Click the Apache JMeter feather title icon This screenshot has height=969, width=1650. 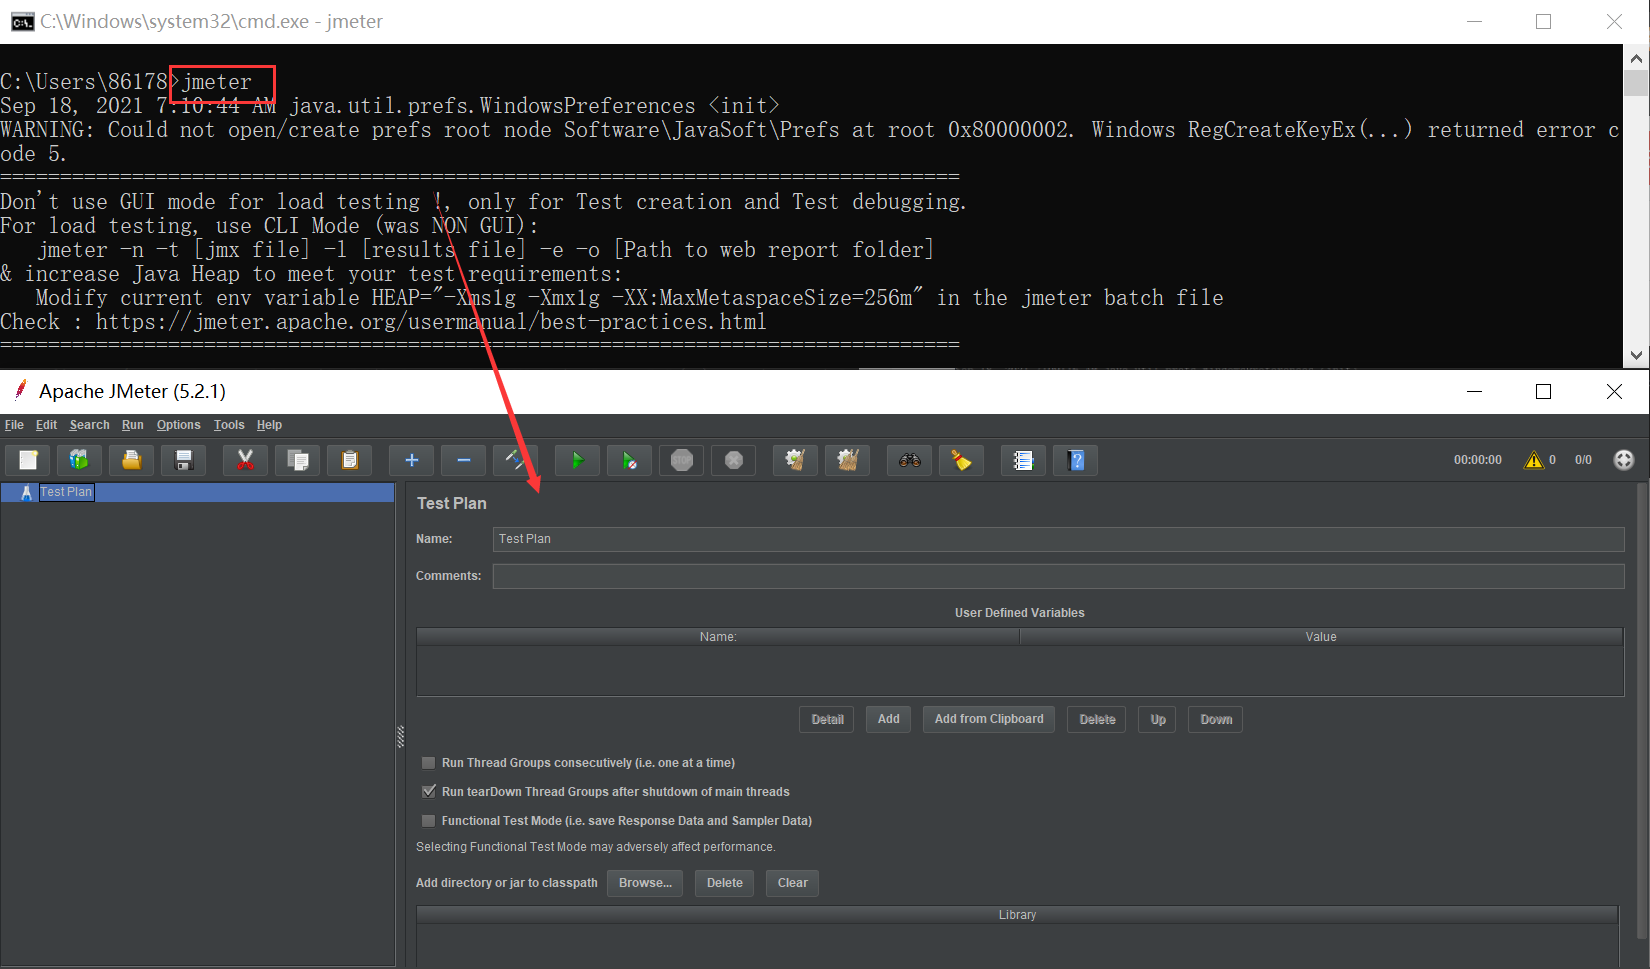pyautogui.click(x=20, y=391)
